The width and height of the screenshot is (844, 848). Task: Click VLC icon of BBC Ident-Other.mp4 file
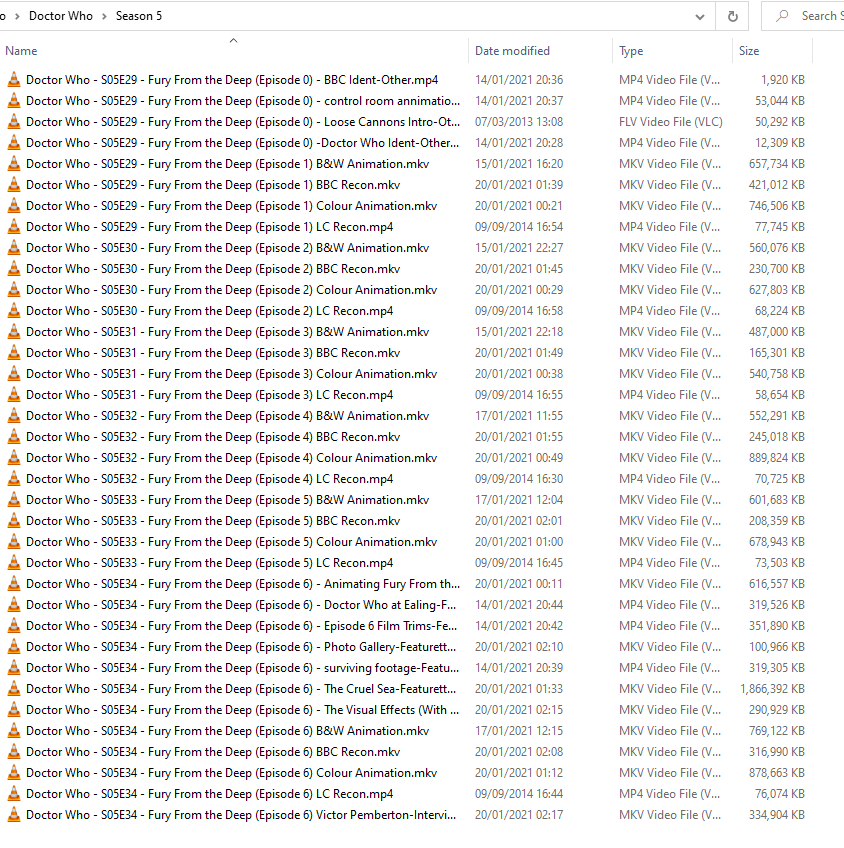tap(14, 80)
